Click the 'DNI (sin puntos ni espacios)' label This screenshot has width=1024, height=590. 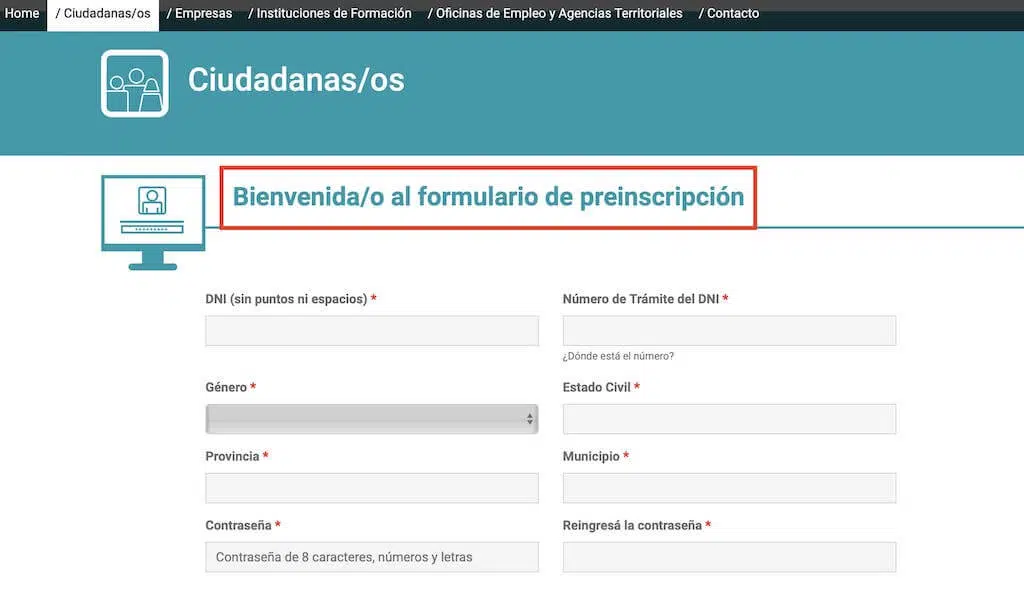[287, 299]
